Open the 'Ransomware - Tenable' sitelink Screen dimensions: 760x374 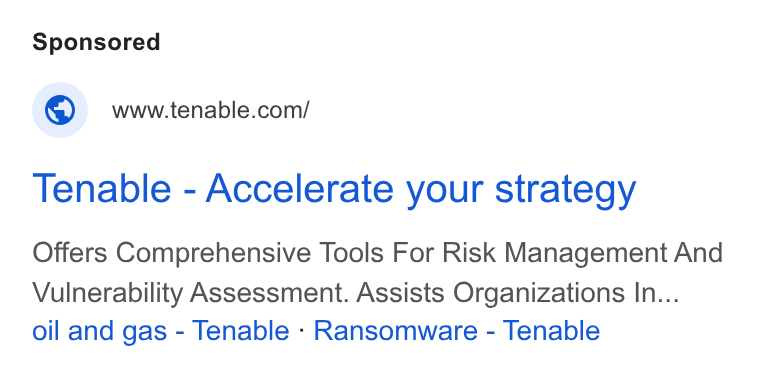click(x=457, y=331)
